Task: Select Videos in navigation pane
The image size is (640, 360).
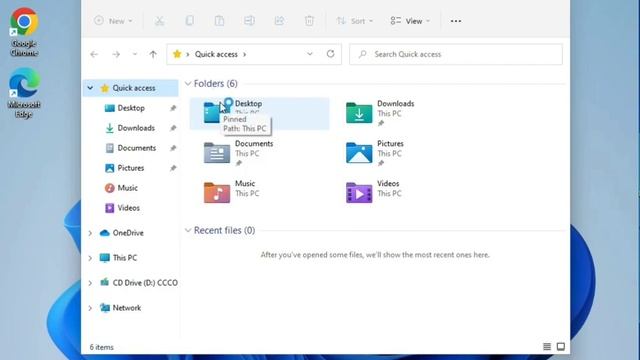Action: coord(129,208)
